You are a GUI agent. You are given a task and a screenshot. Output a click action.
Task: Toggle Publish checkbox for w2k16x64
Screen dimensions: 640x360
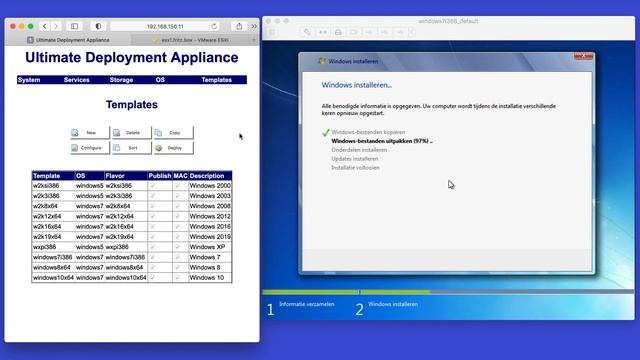[153, 227]
